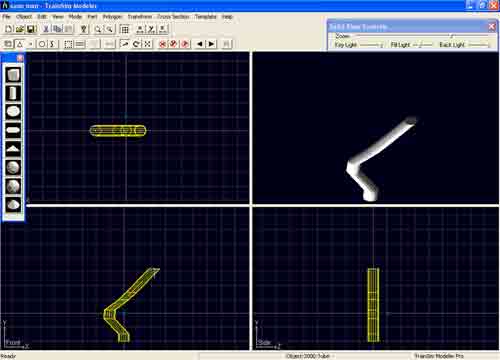Click the third red circular icon
This screenshot has height=360, width=500.
click(185, 44)
